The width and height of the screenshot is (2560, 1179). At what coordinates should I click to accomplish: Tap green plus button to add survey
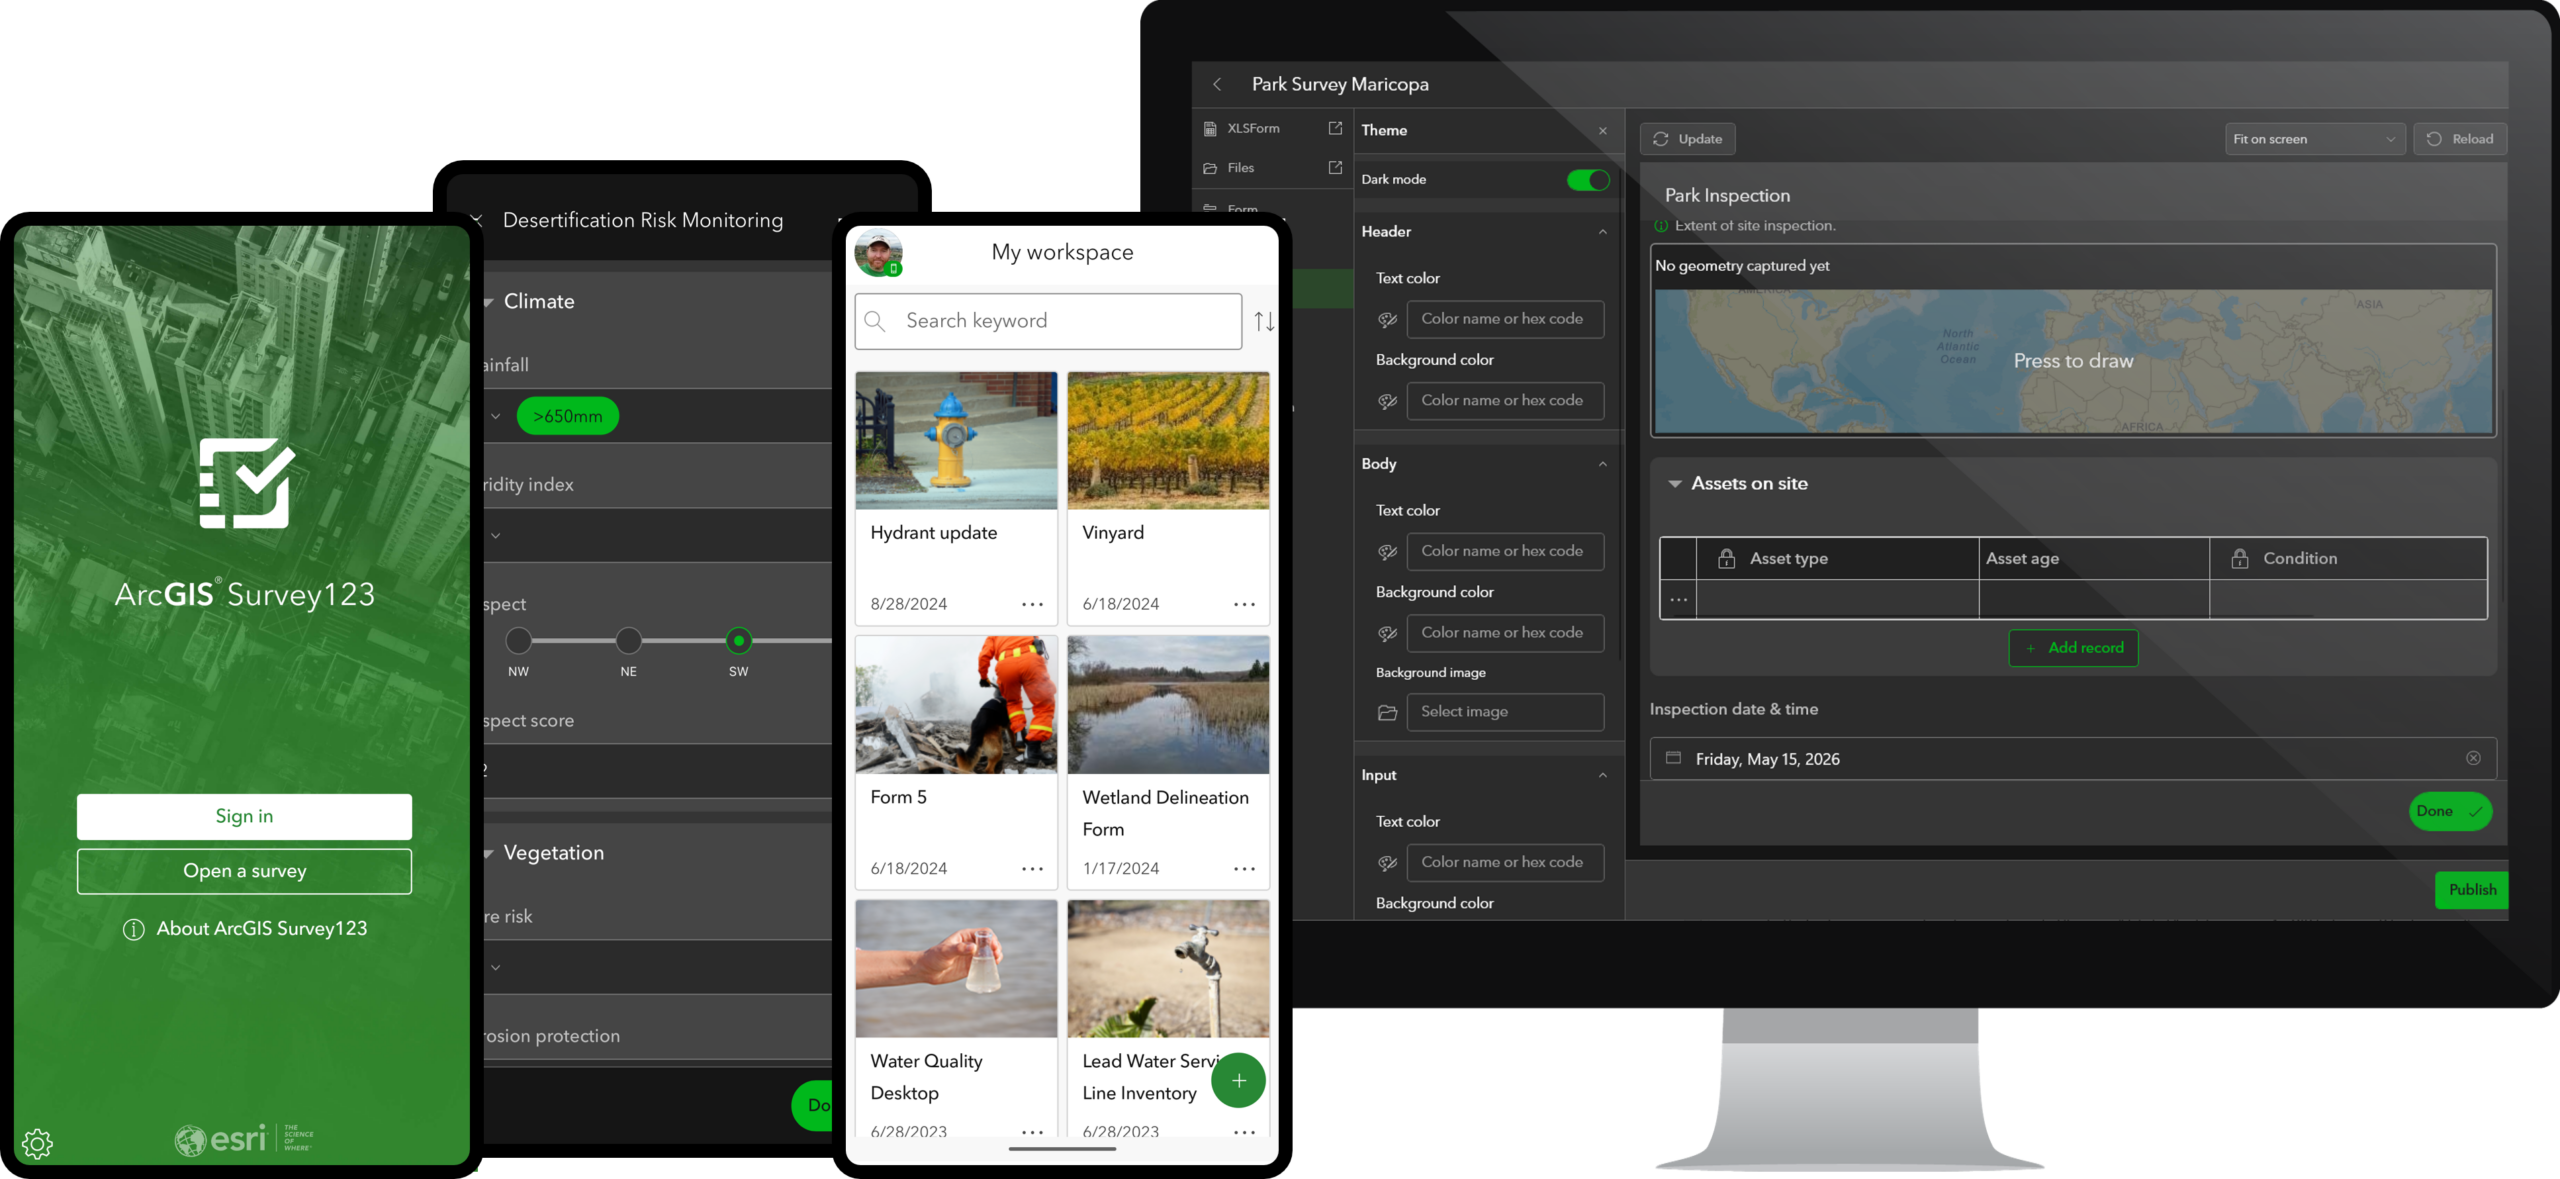1238,1080
